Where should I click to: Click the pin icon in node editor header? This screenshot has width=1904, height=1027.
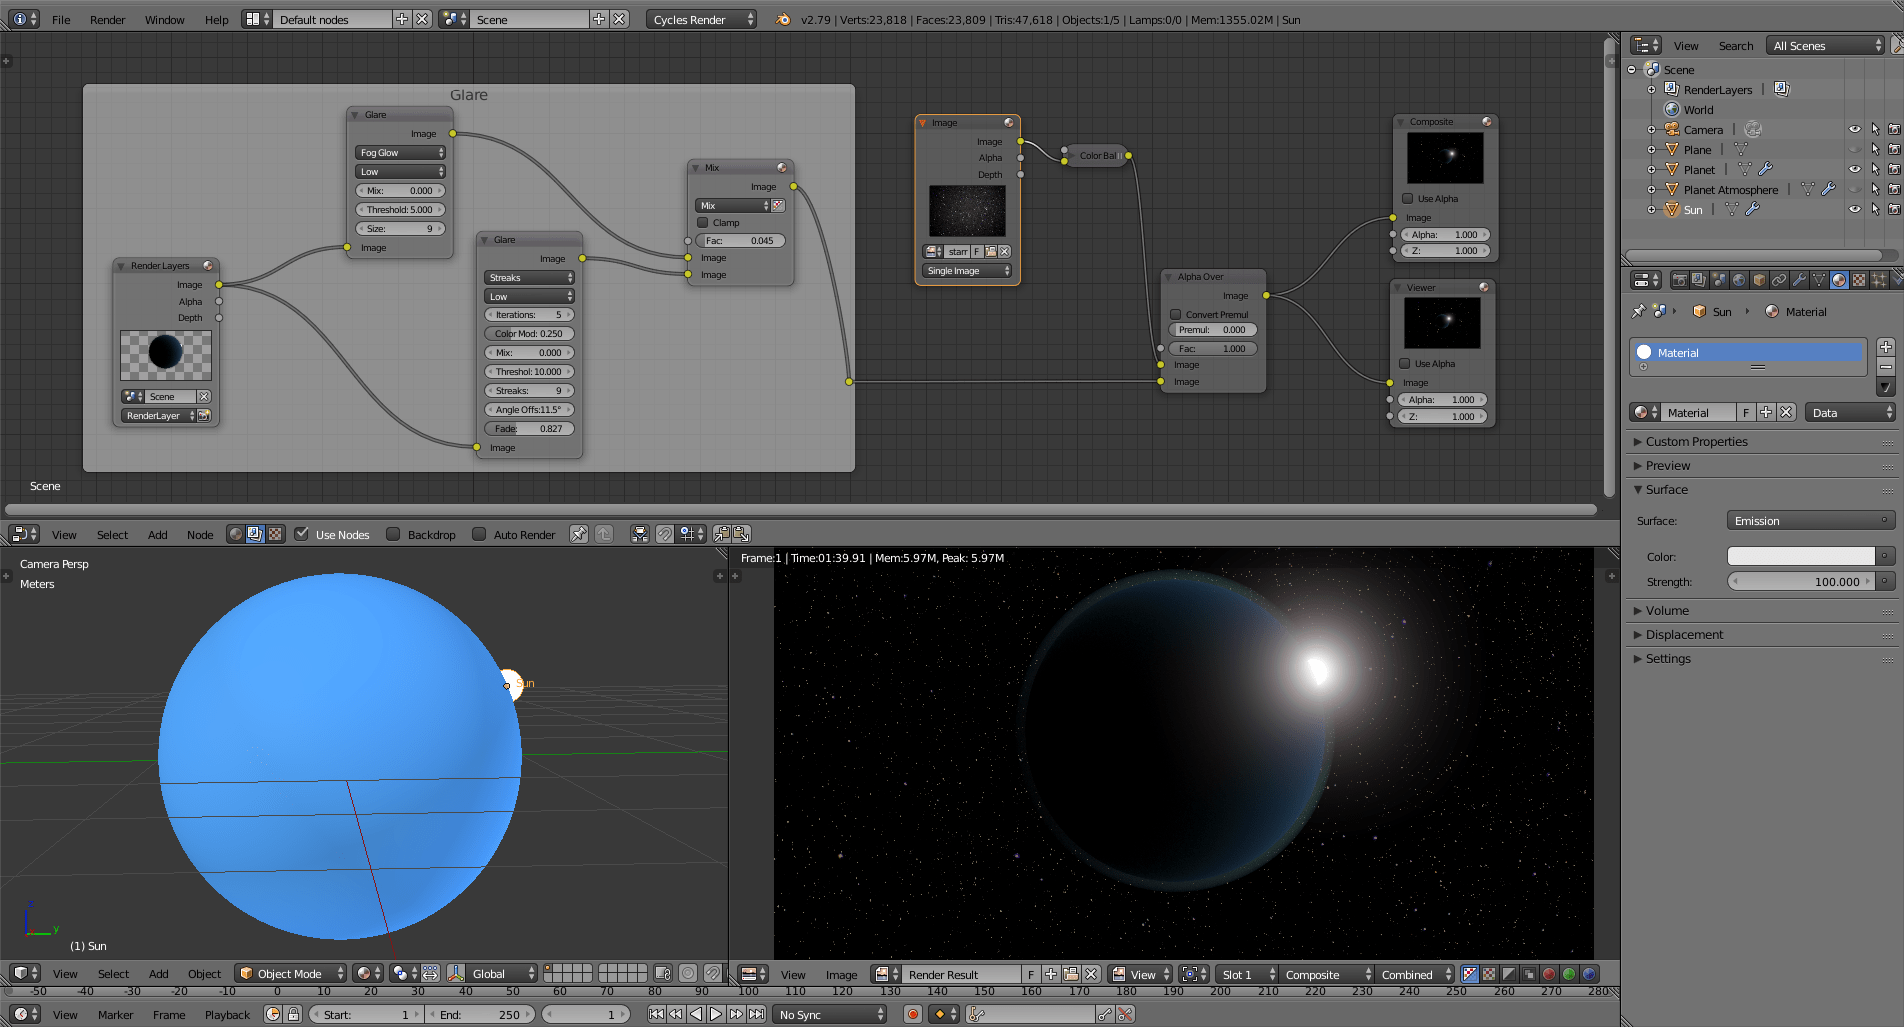pos(578,534)
